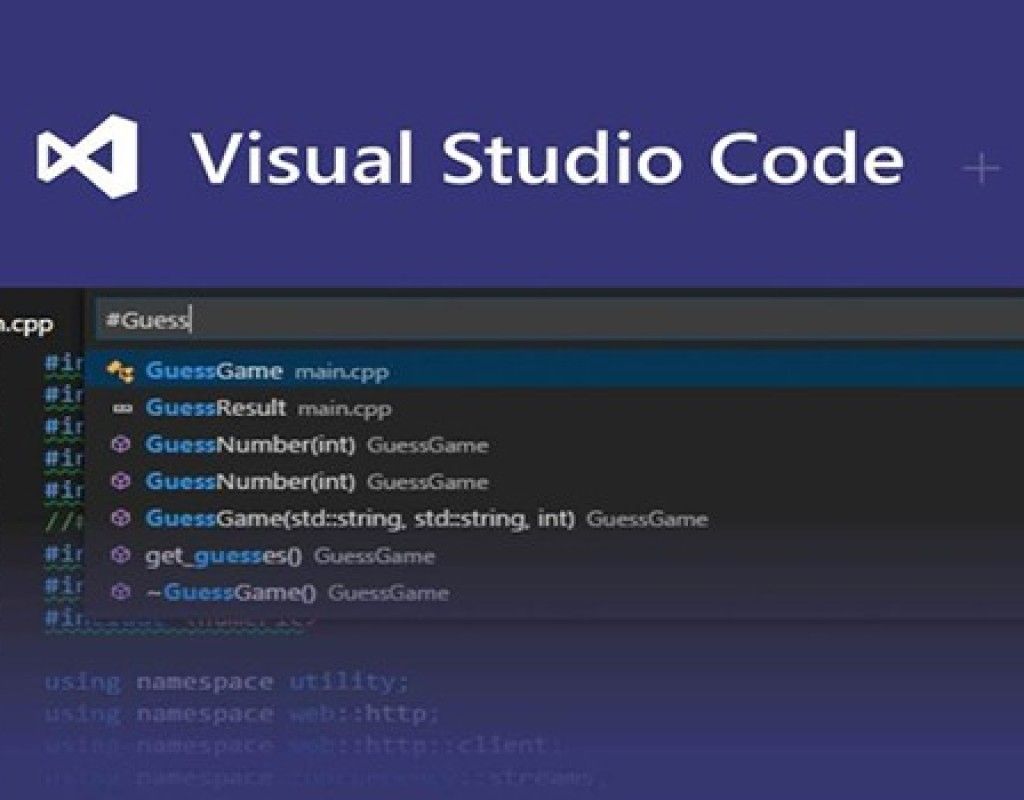Click method icon beside GuessGame constructor entry
Screen dimensions: 1024x800
coord(121,519)
